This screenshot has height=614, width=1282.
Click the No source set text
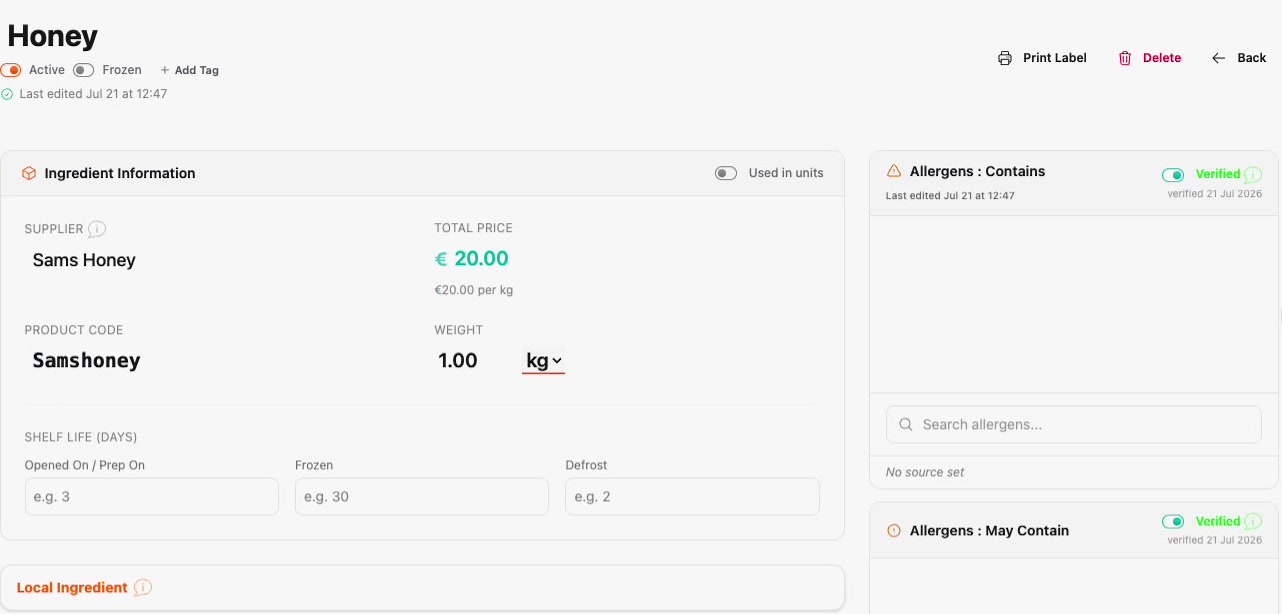click(x=925, y=472)
